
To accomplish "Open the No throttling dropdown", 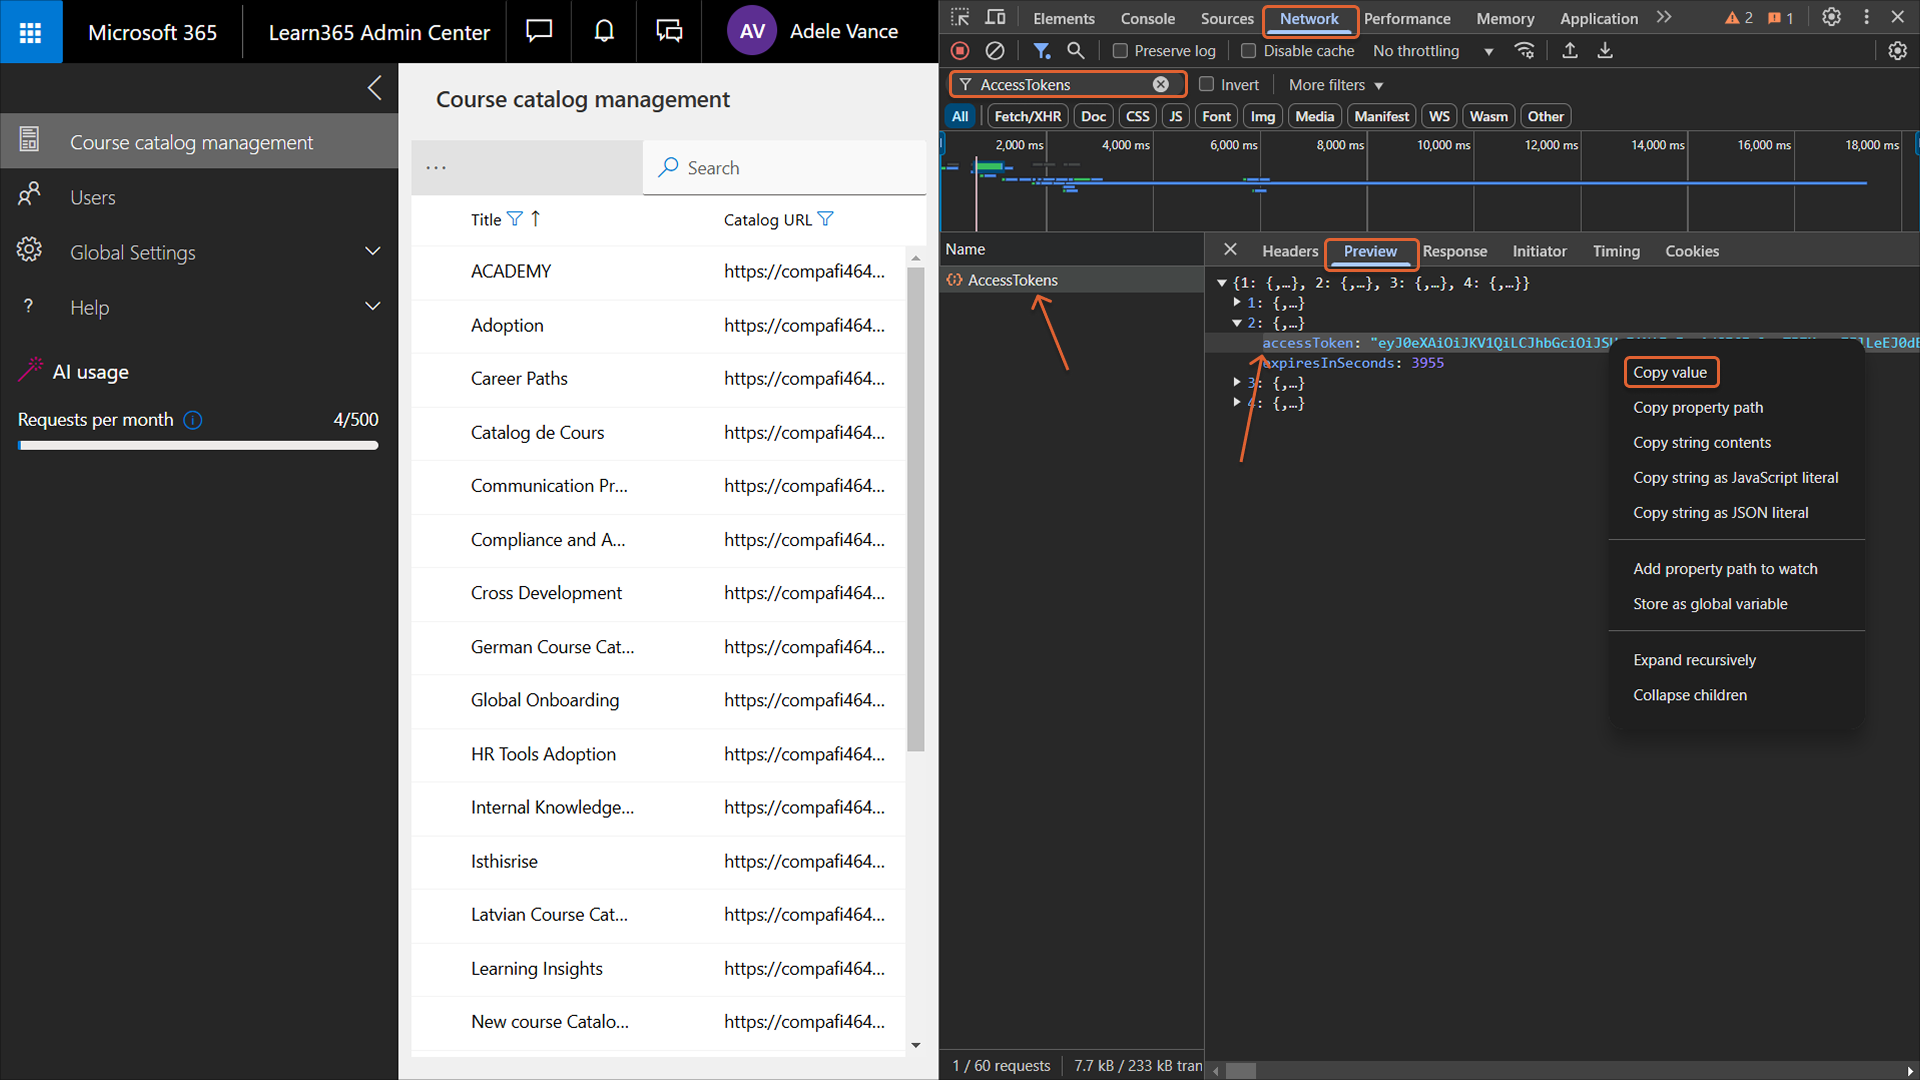I will [x=1432, y=51].
